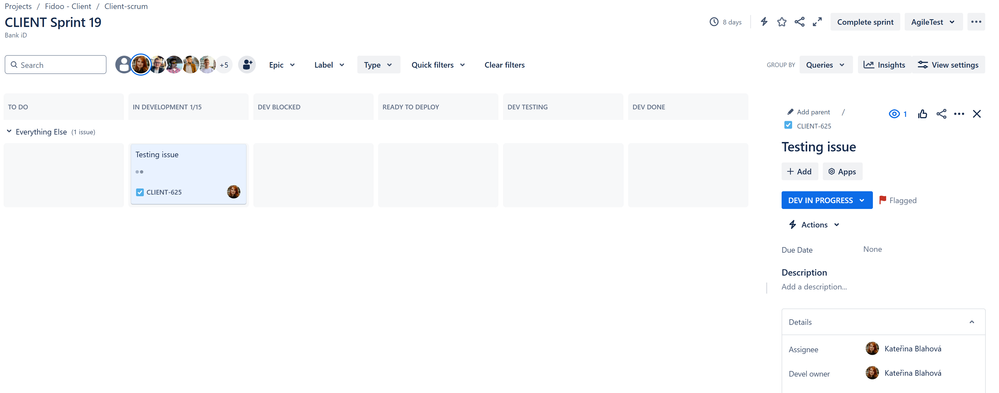This screenshot has height=393, width=999.
Task: Open the Client-scrum breadcrumb
Action: click(x=126, y=6)
